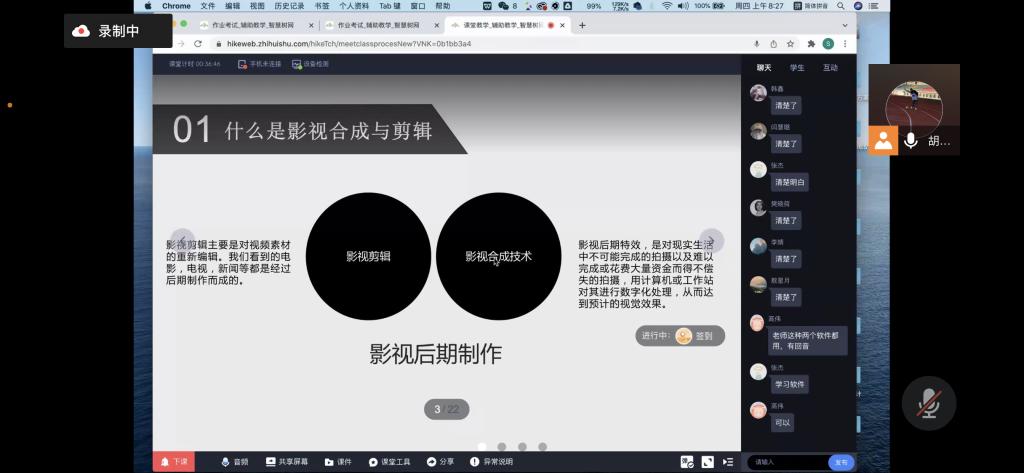Click the 下课 end class button
The image size is (1024, 473).
173,461
